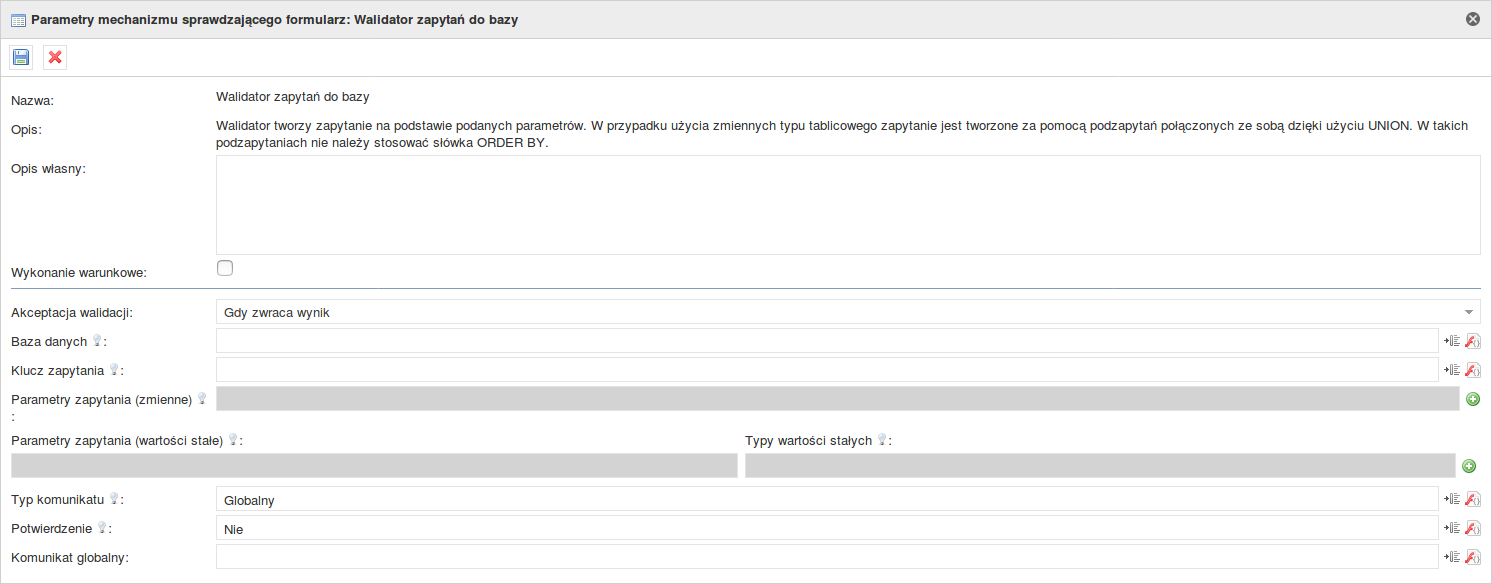Insert variable icon for Potwierdzenie
The image size is (1492, 584).
[x=1453, y=528]
